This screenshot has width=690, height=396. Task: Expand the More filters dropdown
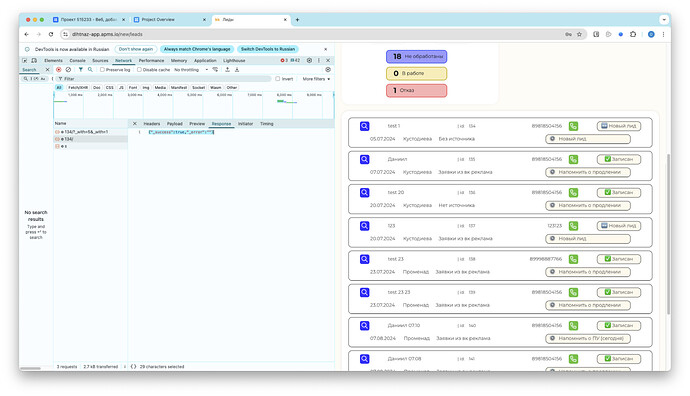click(316, 79)
